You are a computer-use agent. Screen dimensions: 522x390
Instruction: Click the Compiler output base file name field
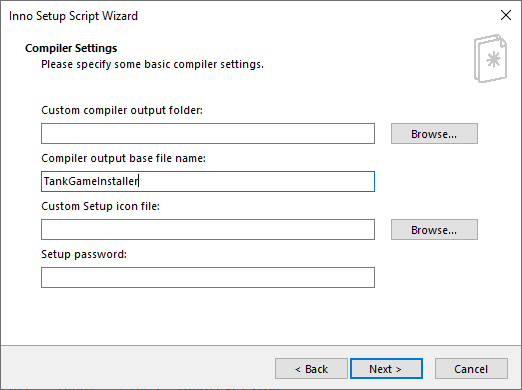pyautogui.click(x=208, y=182)
